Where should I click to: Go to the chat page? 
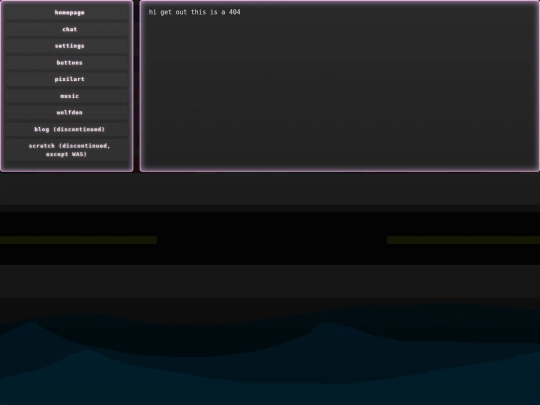(x=67, y=30)
